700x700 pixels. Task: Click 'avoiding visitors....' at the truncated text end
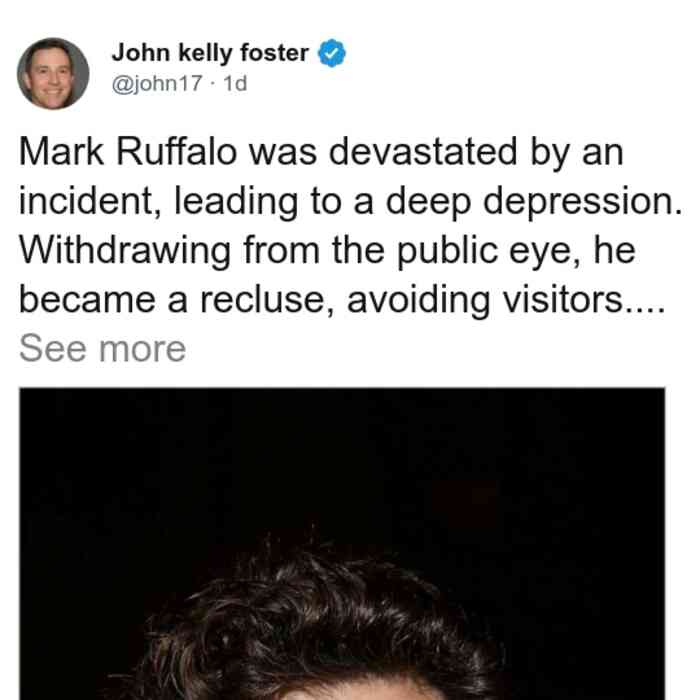pyautogui.click(x=506, y=300)
